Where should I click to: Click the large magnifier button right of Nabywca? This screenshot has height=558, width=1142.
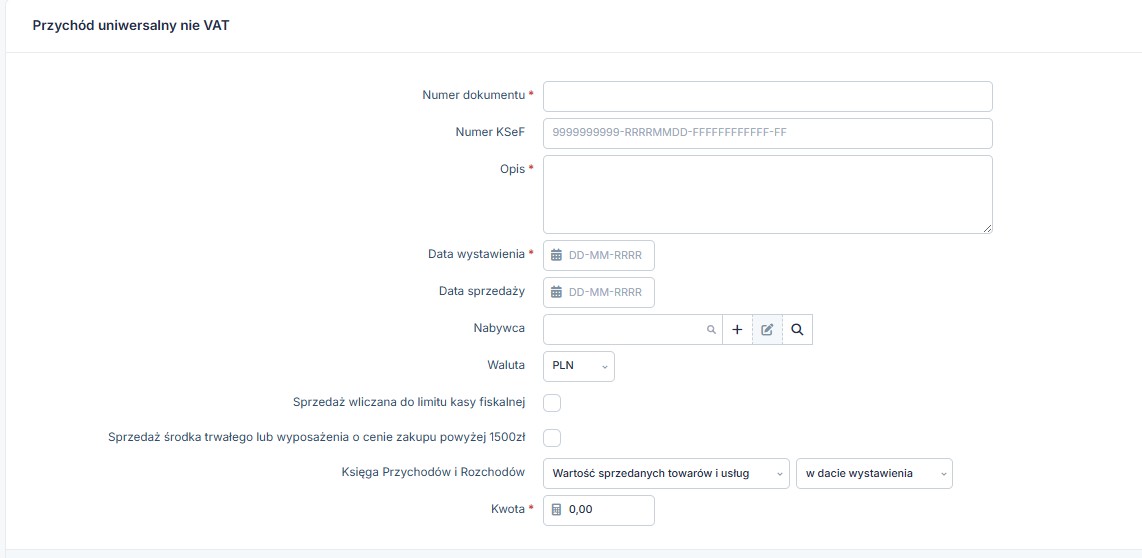797,329
